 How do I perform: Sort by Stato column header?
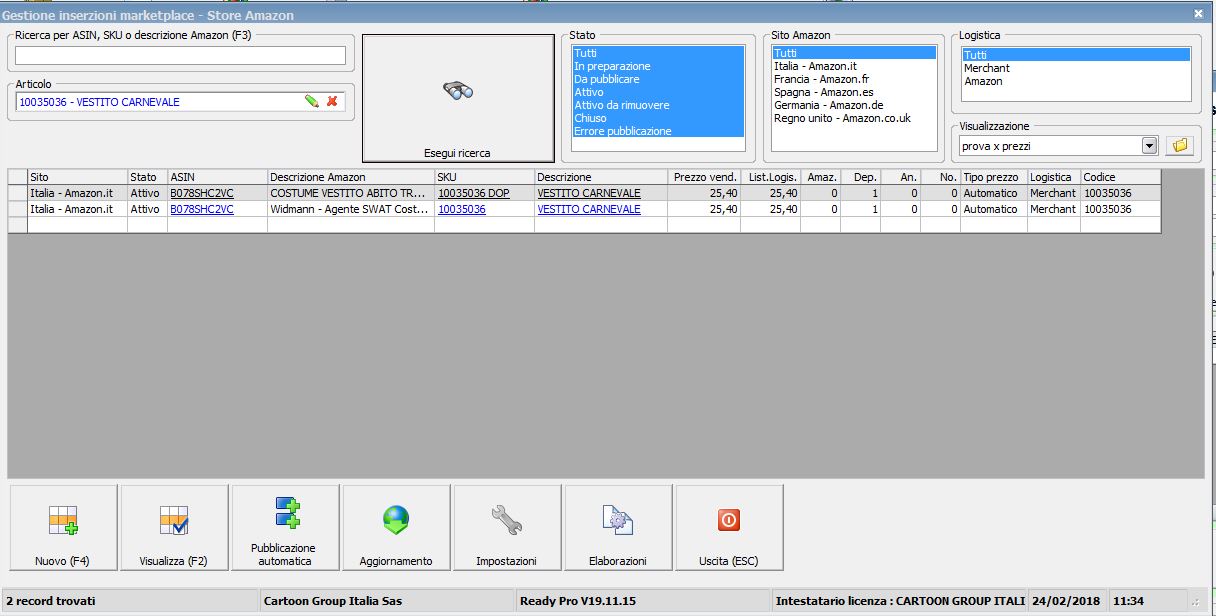147,177
